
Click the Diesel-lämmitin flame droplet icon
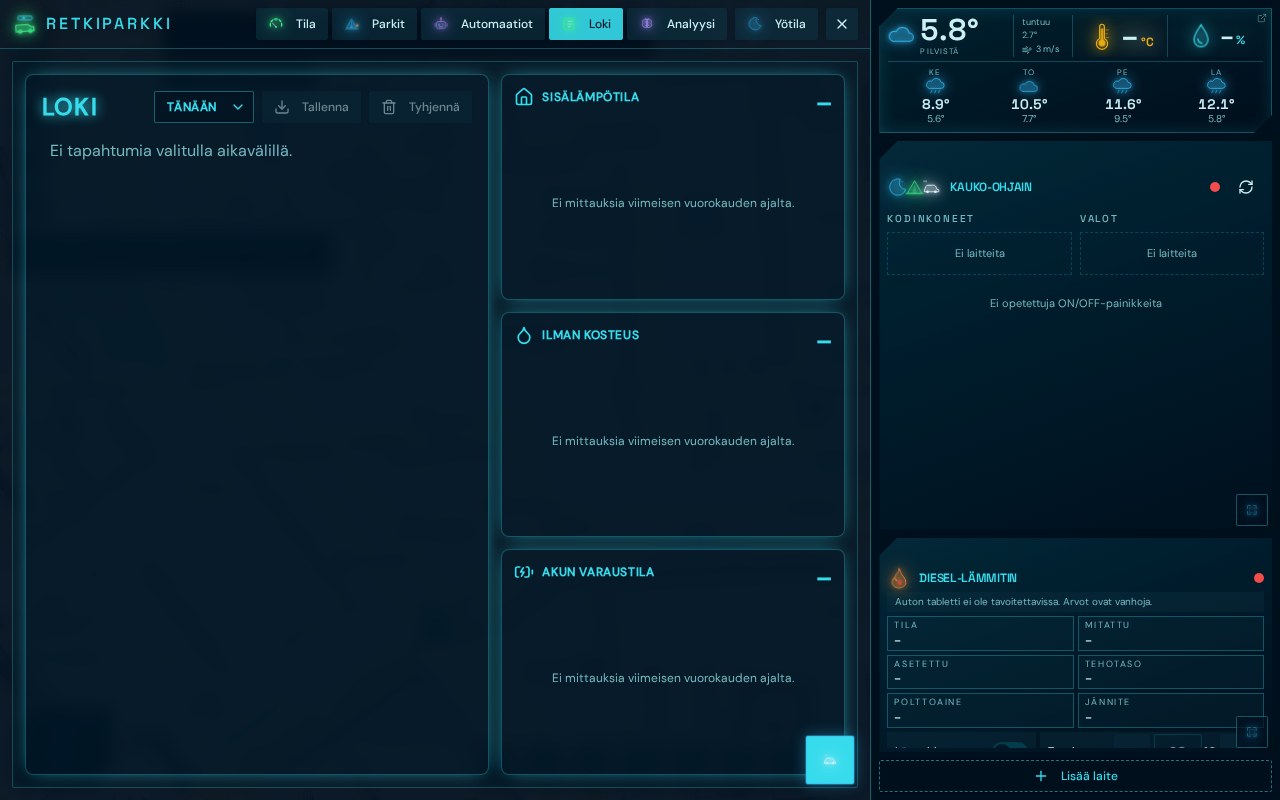coord(899,578)
